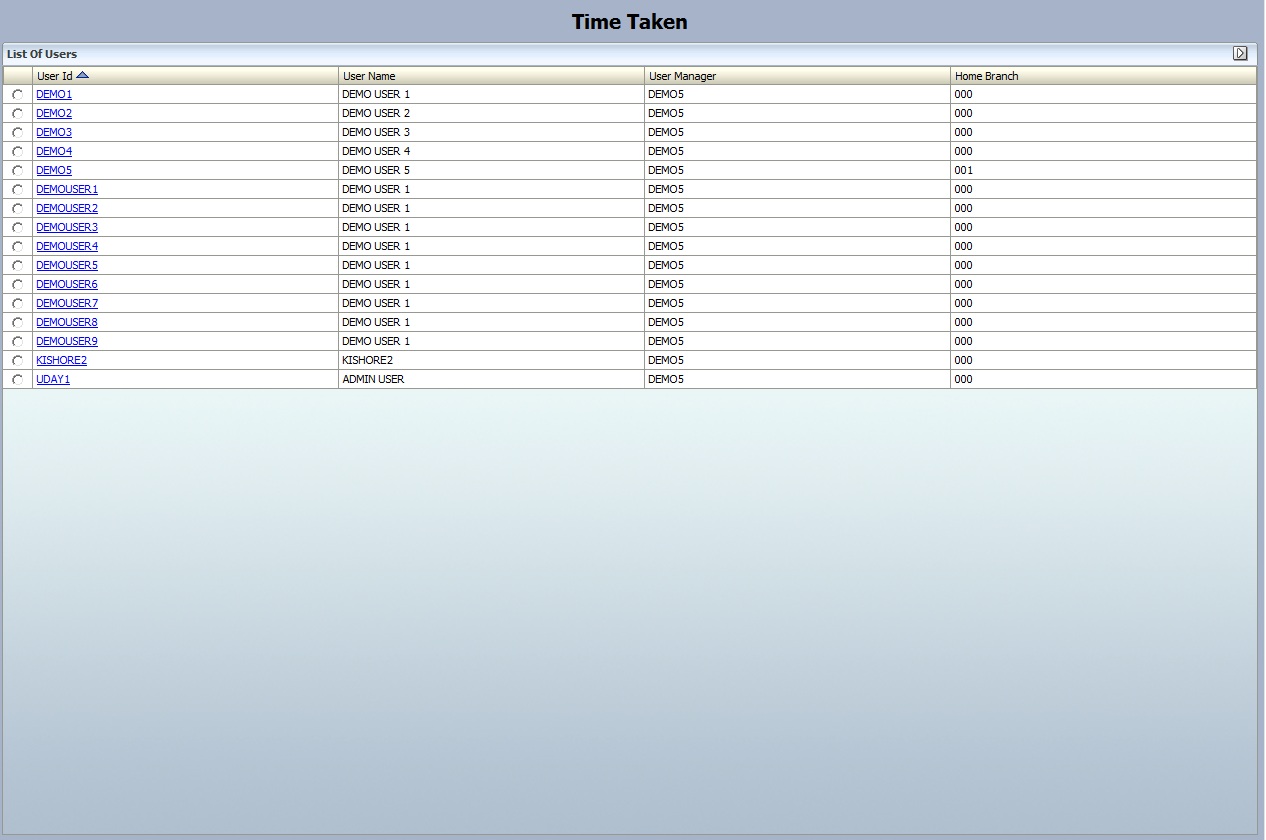Click the DEMOUSER7 link
This screenshot has width=1266, height=840.
point(67,303)
